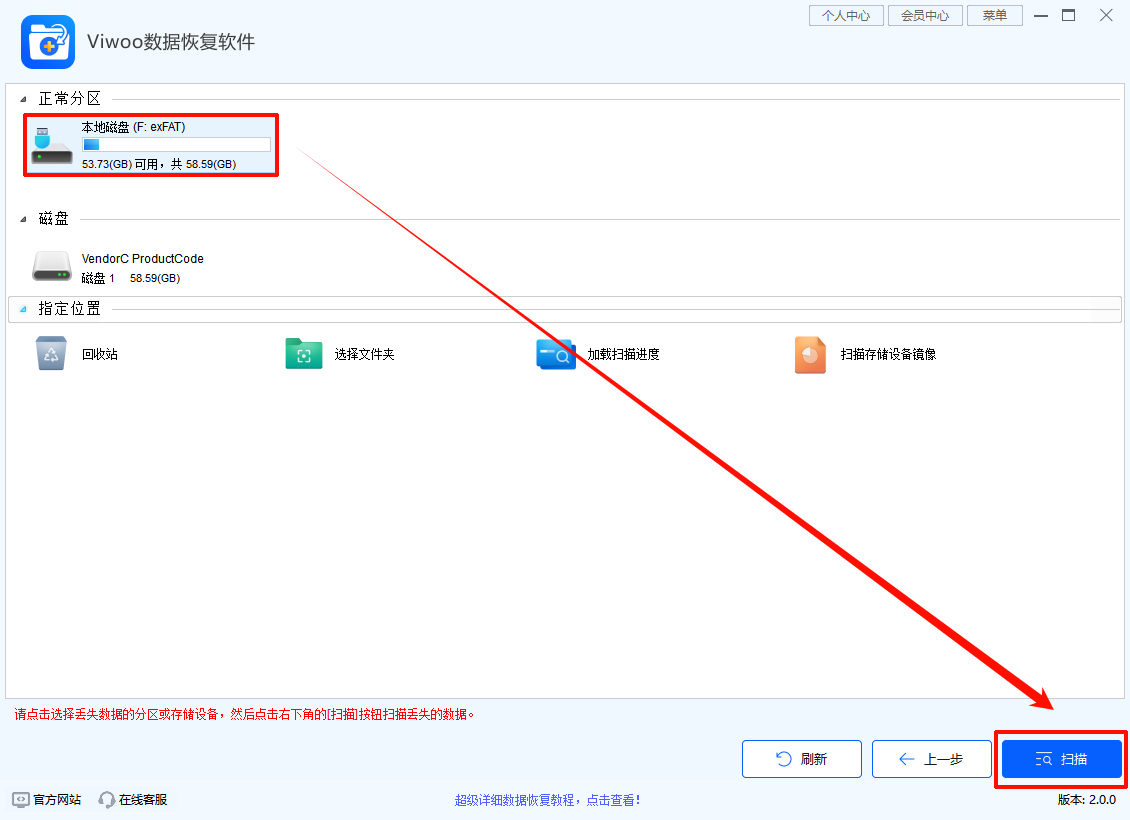Click the Scan Storage Device Image (扫描存储设备镜像) icon
Image resolution: width=1130 pixels, height=820 pixels.
(x=810, y=354)
